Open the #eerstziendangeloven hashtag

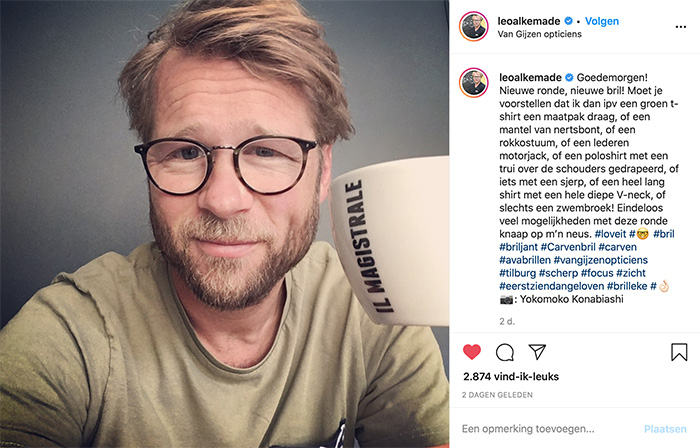pyautogui.click(x=551, y=286)
